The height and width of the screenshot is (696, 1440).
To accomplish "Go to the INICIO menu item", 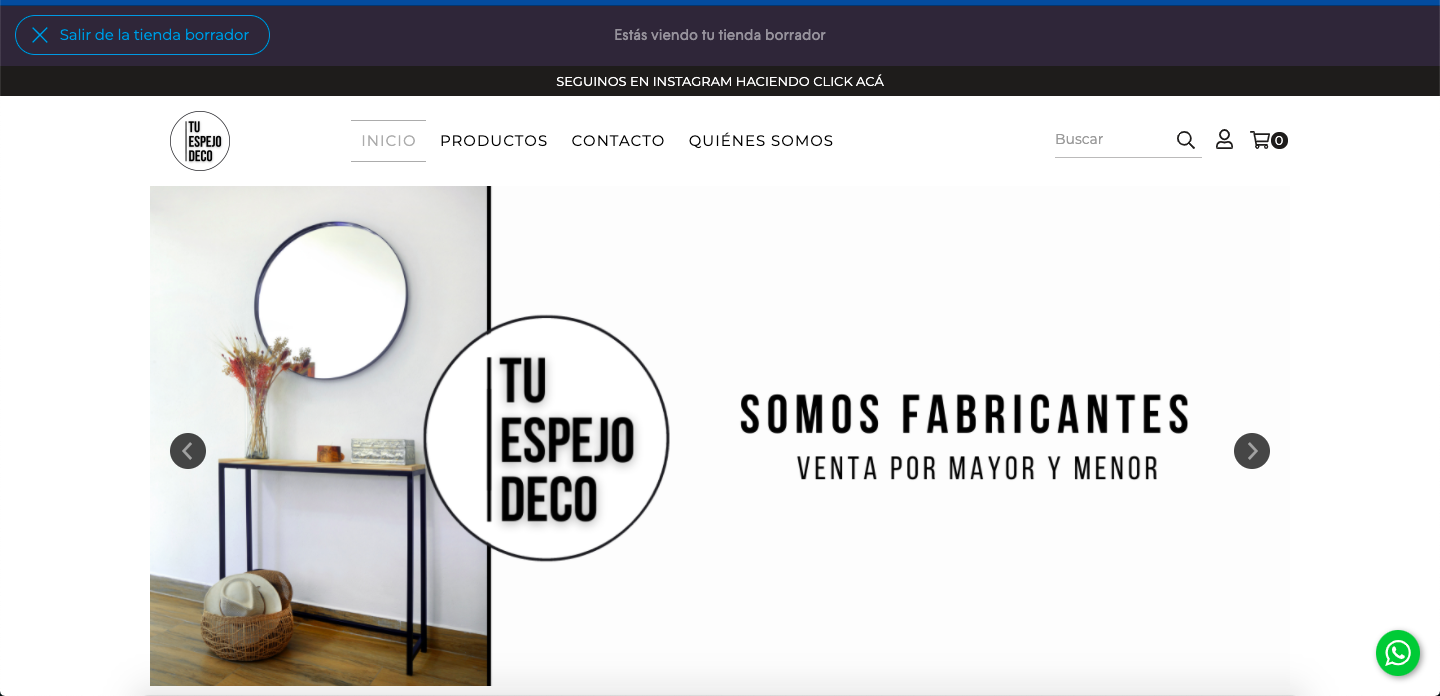I will (388, 141).
